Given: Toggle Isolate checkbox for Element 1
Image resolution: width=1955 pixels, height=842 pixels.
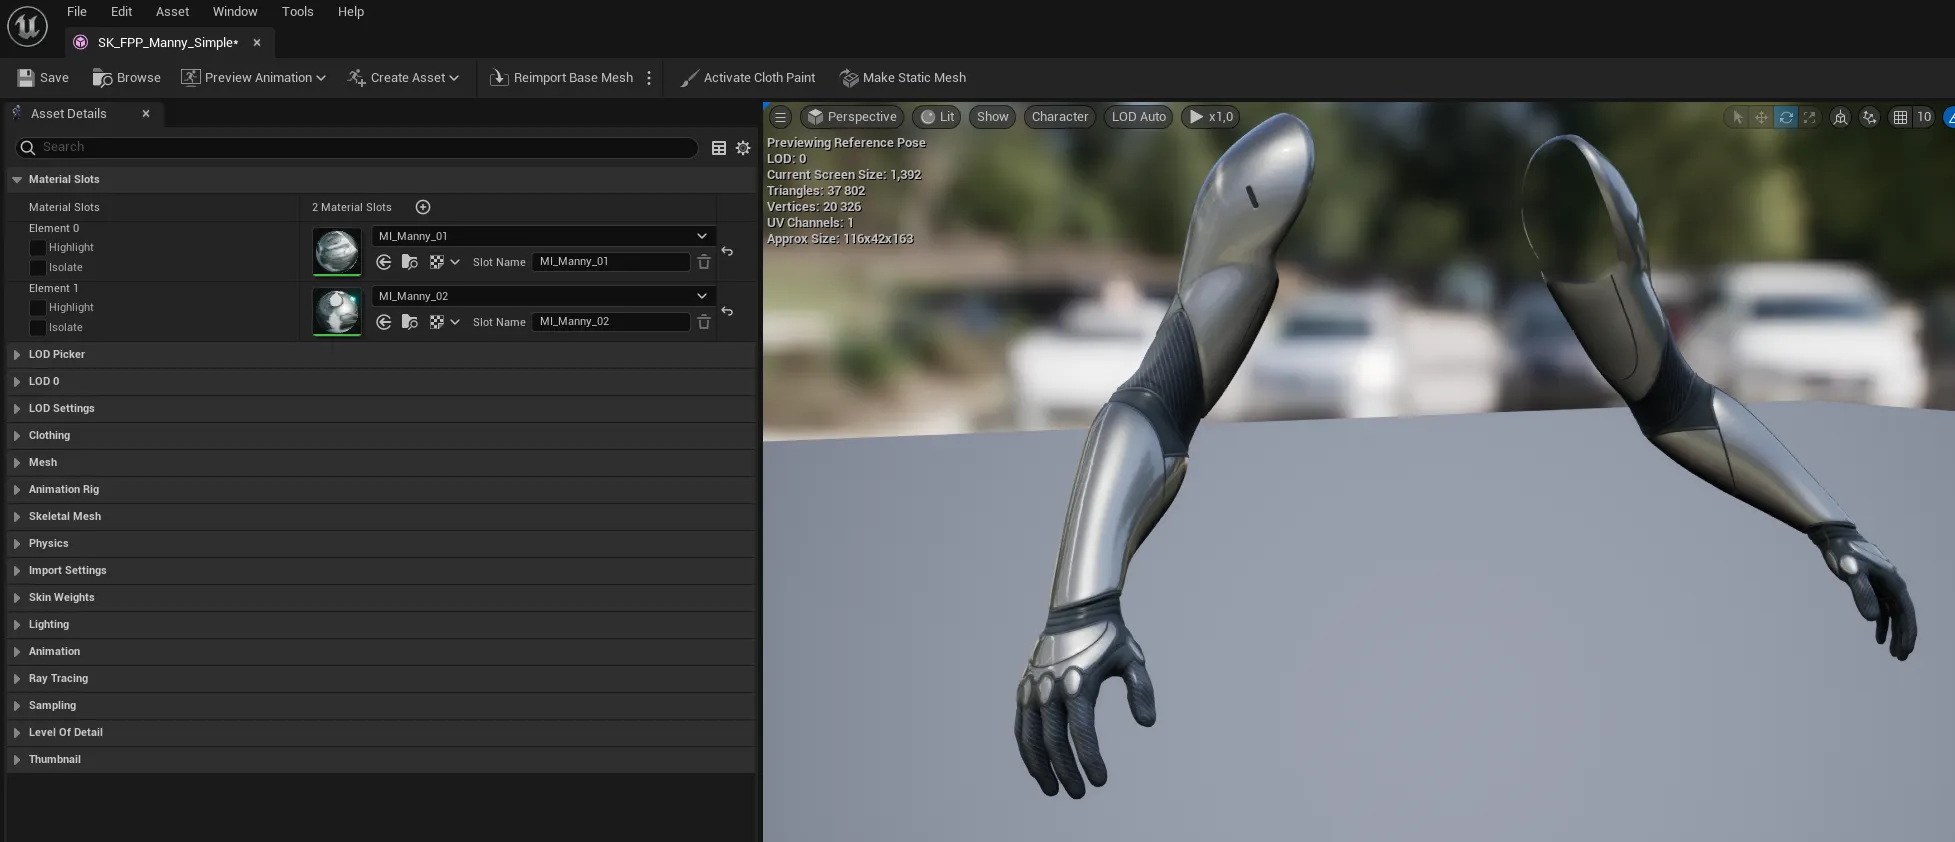Looking at the screenshot, I should pyautogui.click(x=38, y=328).
